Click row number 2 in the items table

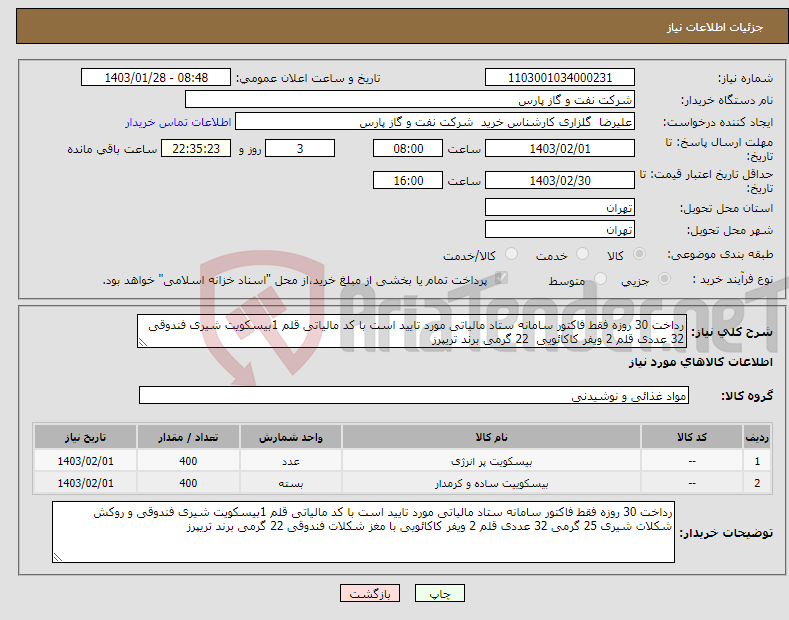pyautogui.click(x=757, y=483)
